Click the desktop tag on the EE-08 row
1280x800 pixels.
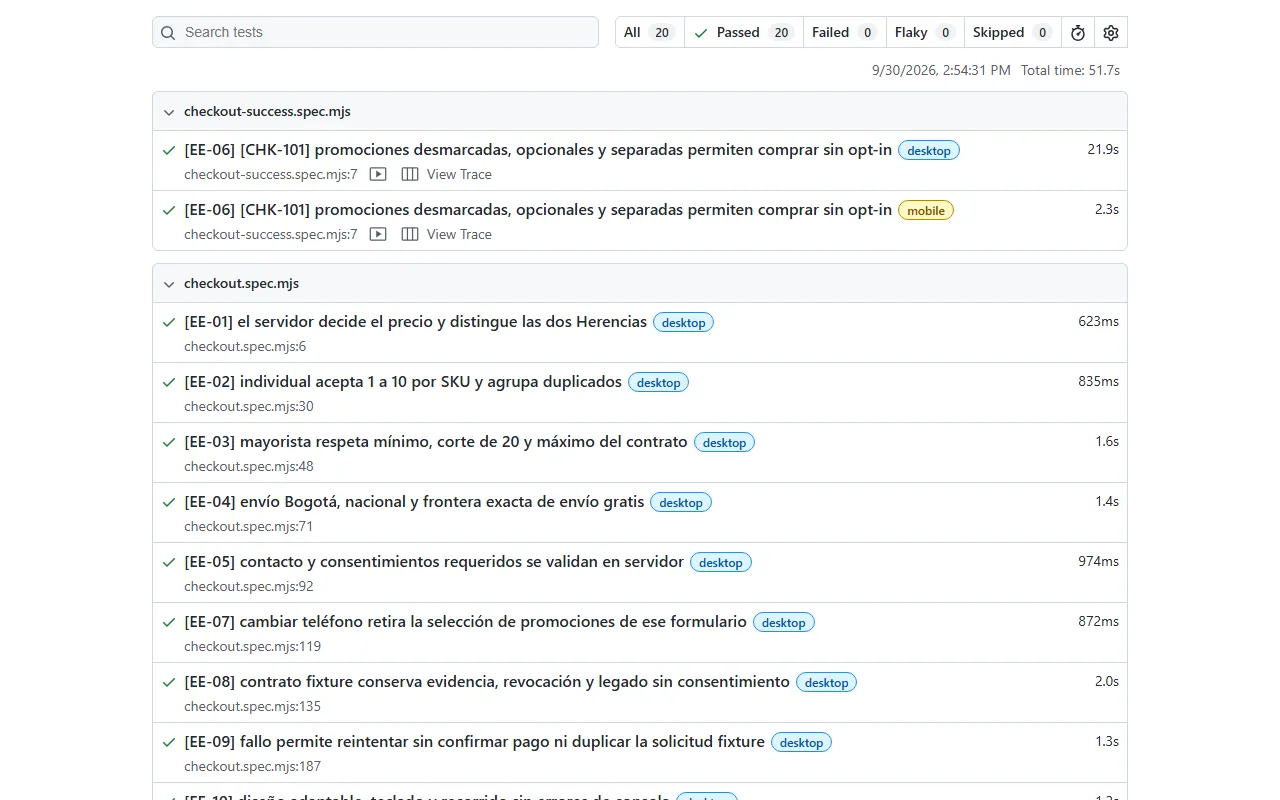tap(827, 683)
